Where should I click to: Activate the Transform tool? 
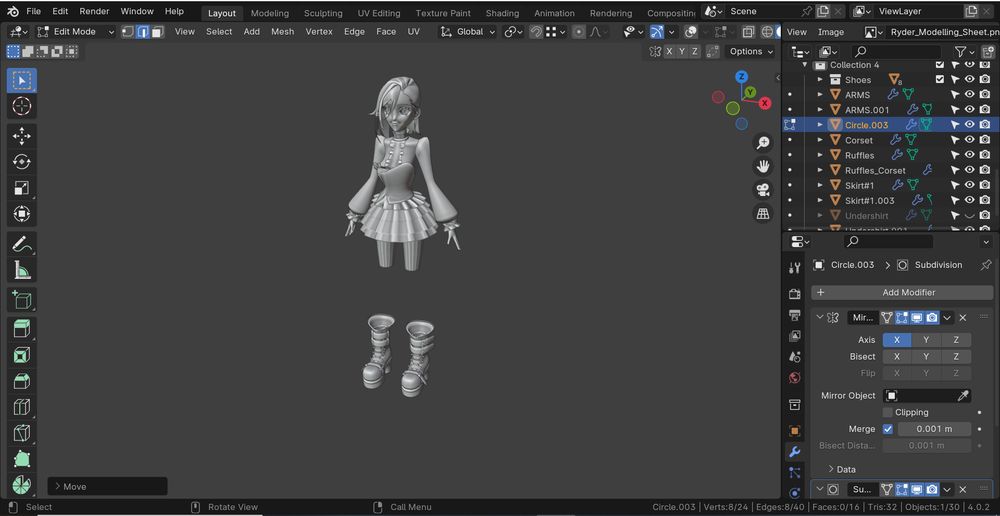22,214
